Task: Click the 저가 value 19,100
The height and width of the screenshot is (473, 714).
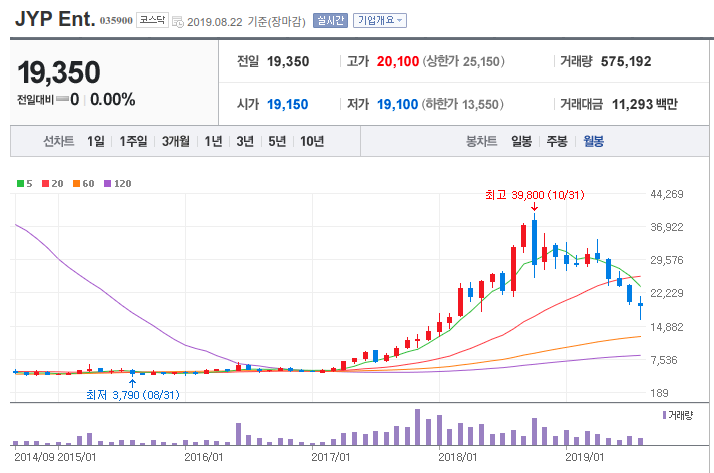Action: click(397, 105)
